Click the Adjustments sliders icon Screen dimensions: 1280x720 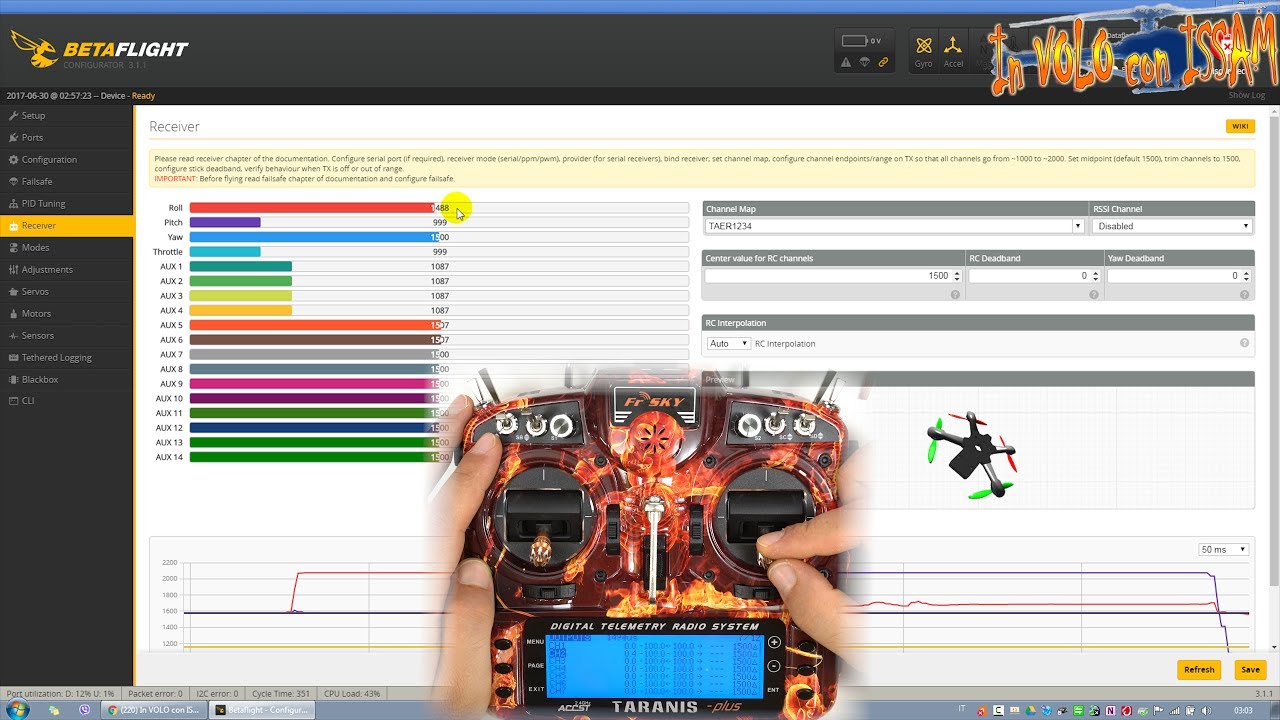click(x=13, y=269)
